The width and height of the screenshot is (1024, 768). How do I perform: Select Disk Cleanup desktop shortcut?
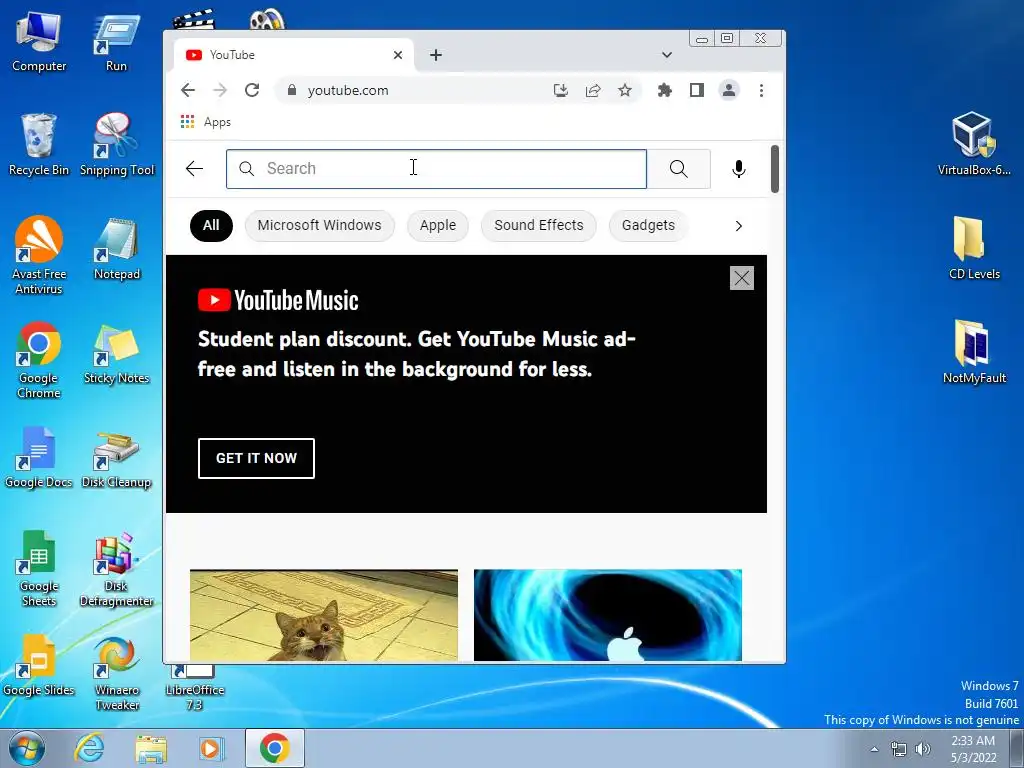(117, 458)
